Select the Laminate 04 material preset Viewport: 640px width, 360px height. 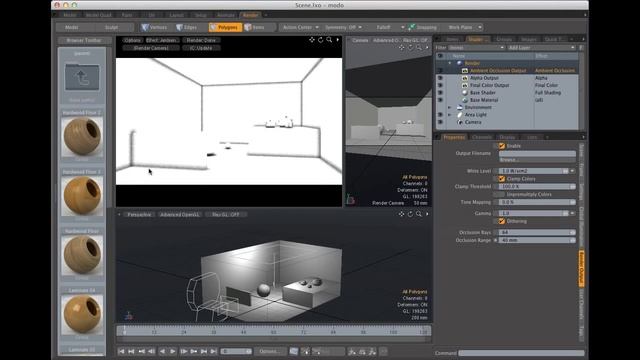click(x=82, y=314)
